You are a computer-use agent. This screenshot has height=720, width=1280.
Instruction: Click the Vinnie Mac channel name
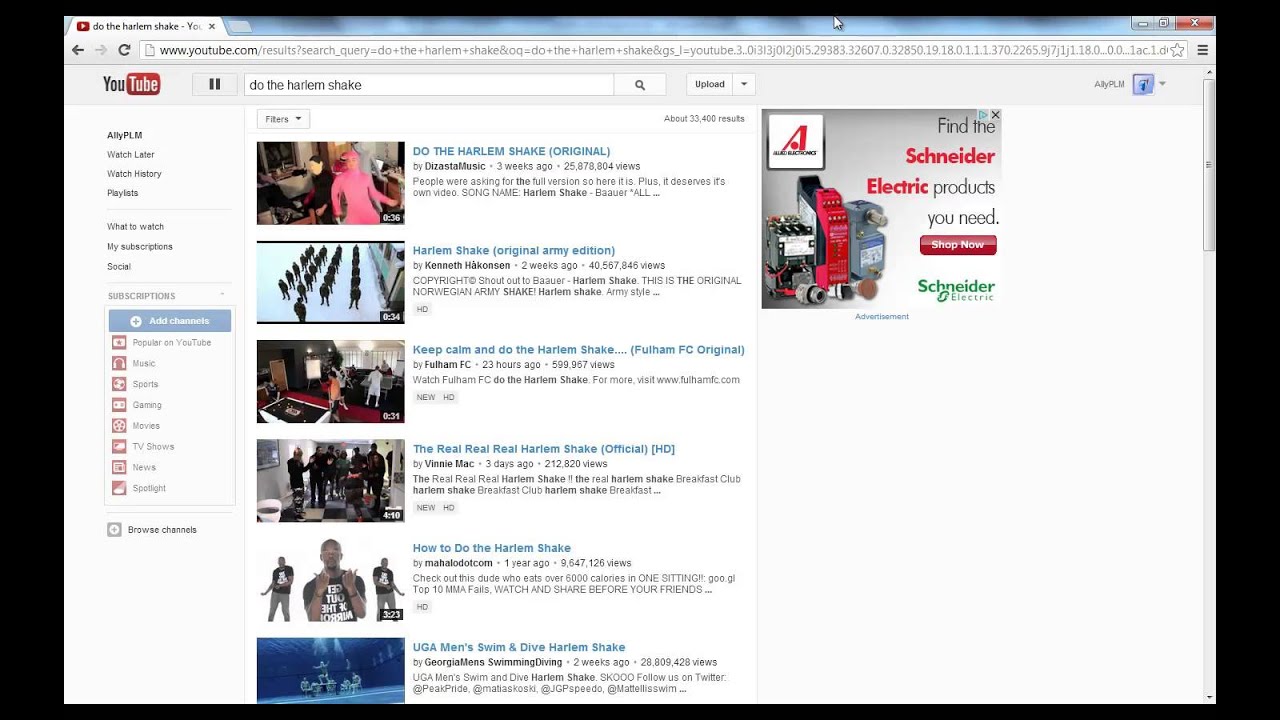coord(449,464)
